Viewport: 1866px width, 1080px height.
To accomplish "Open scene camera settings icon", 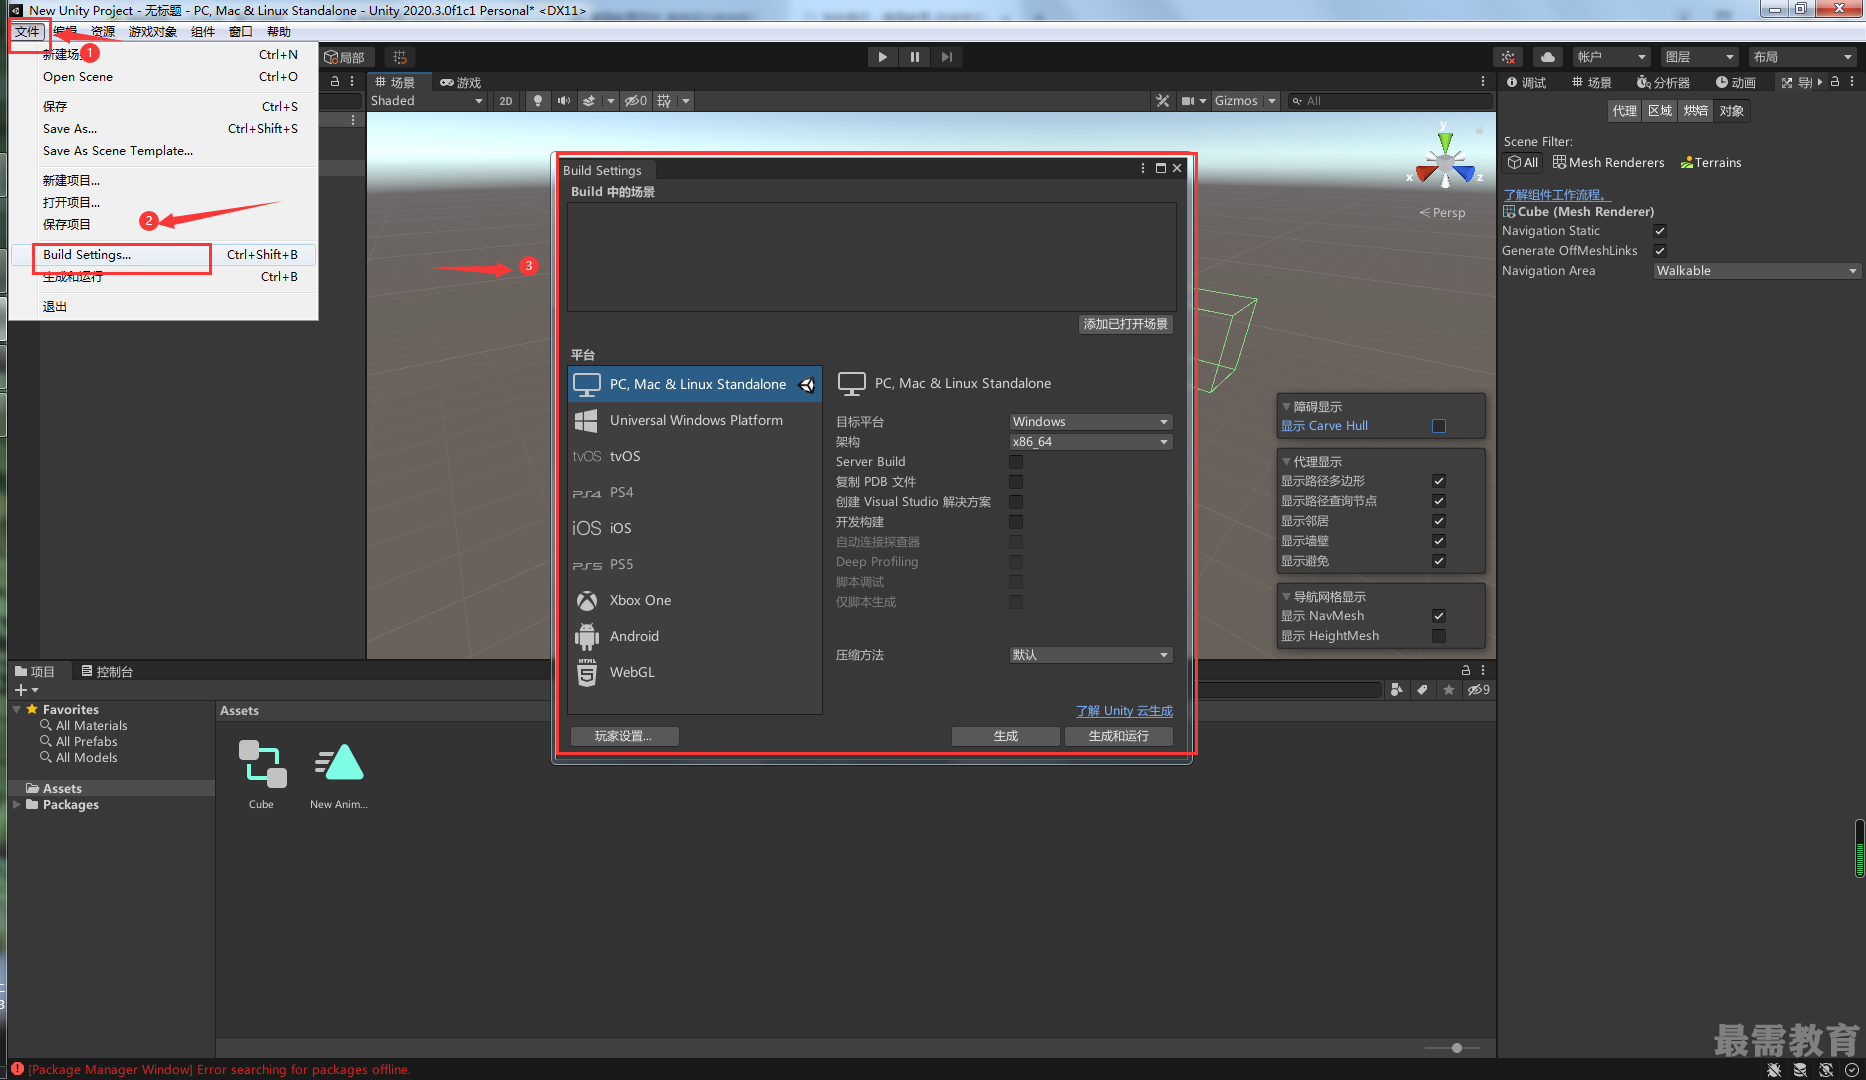I will click(1188, 101).
